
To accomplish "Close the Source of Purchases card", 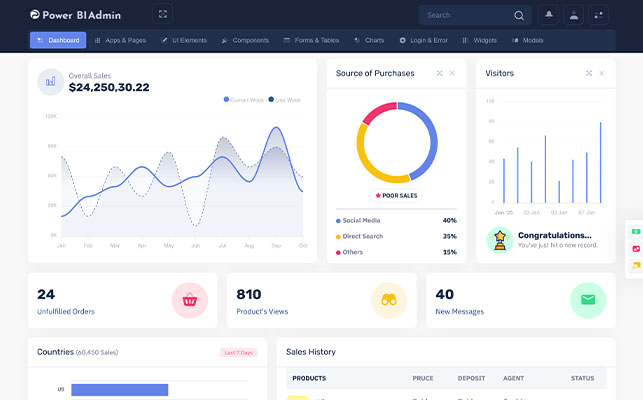I will pyautogui.click(x=452, y=73).
